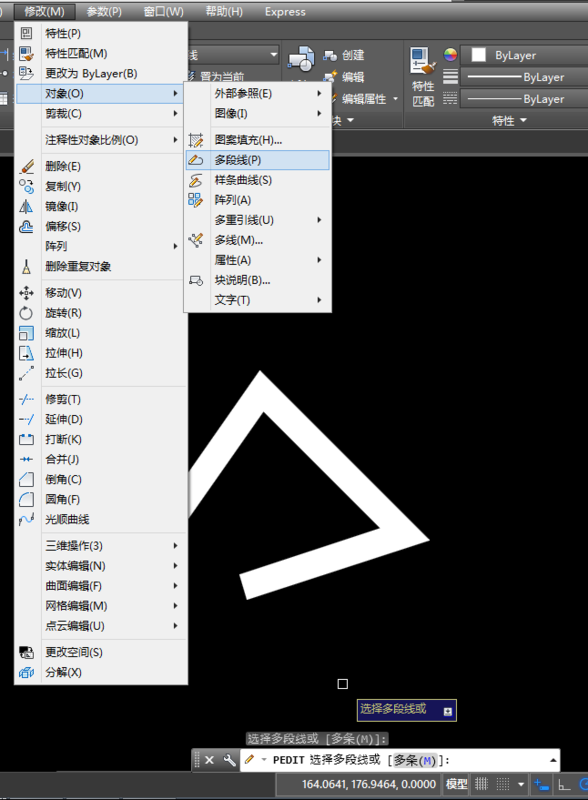This screenshot has width=588, height=800.
Task: Click the Create (创建) block button
Action: pyautogui.click(x=344, y=55)
